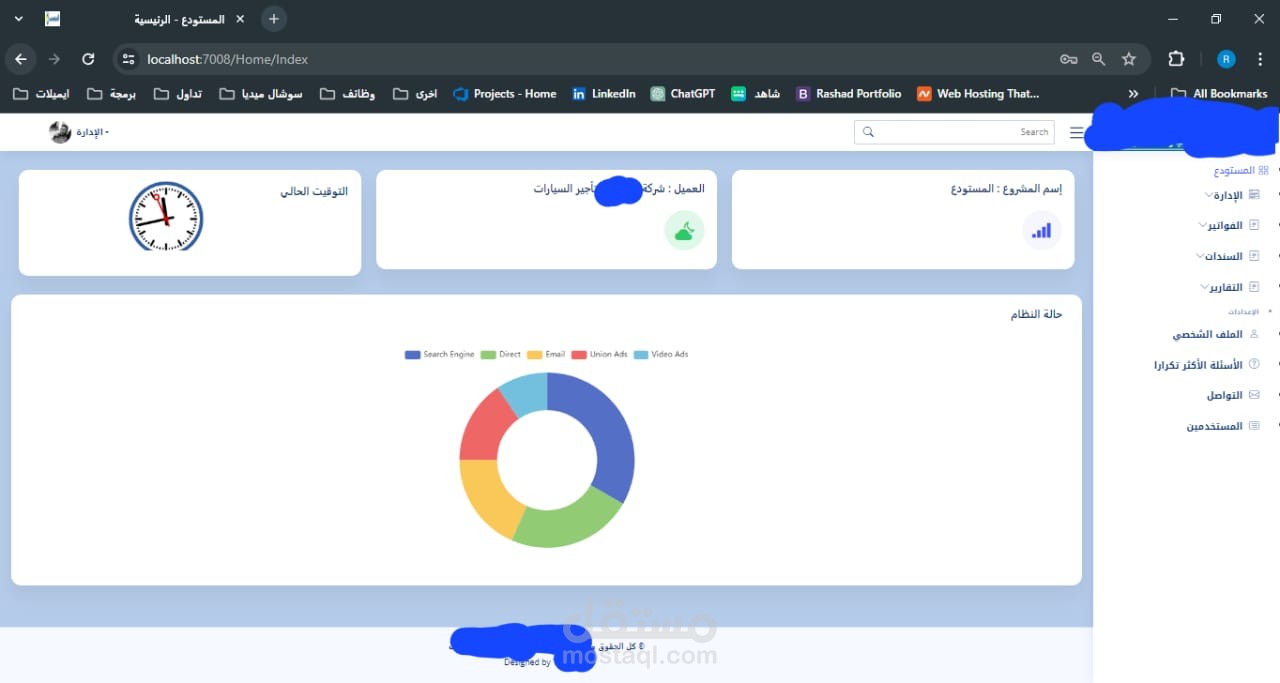Open ChatGPT bookmark

(x=682, y=94)
